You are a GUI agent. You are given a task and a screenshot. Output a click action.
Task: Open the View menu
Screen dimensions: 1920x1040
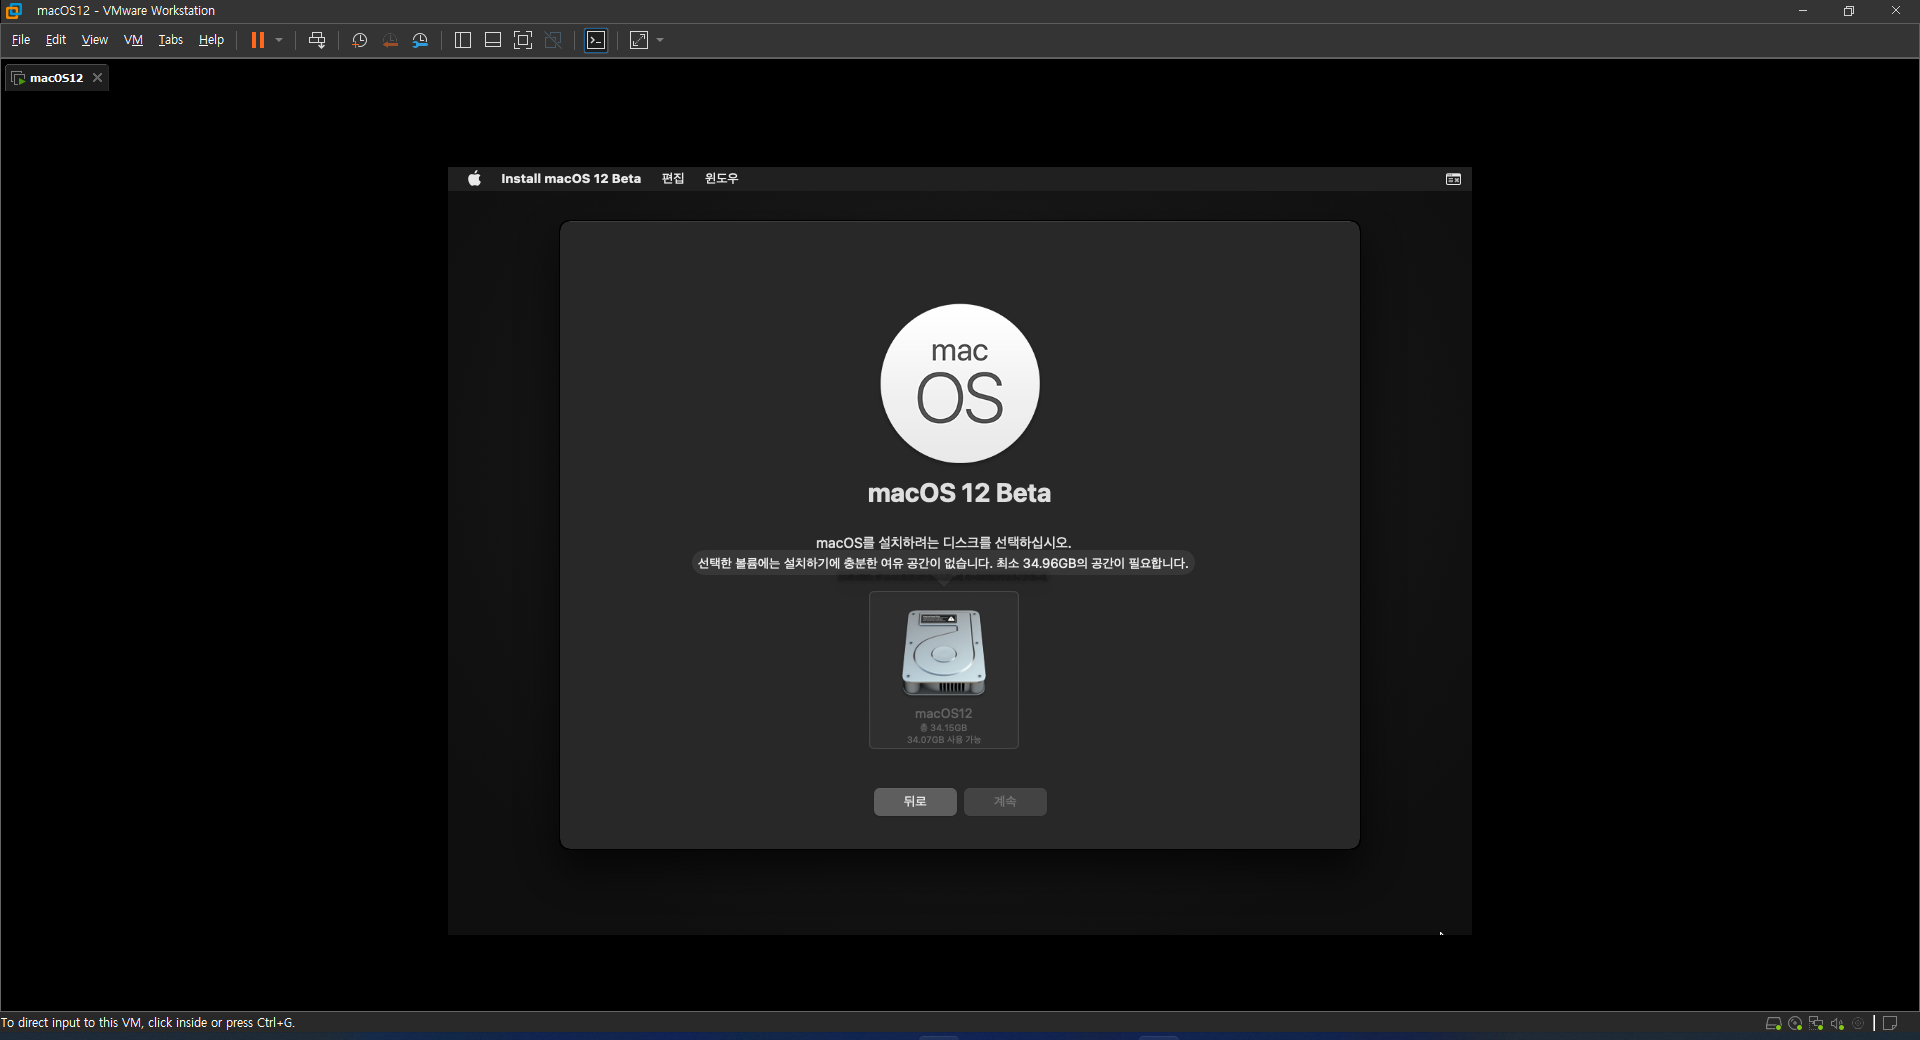coord(94,40)
